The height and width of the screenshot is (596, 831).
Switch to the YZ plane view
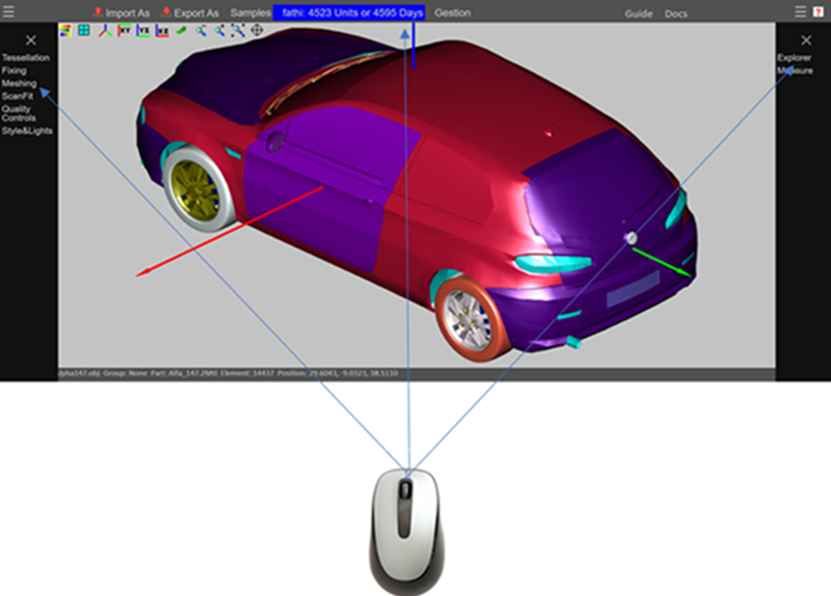143,30
